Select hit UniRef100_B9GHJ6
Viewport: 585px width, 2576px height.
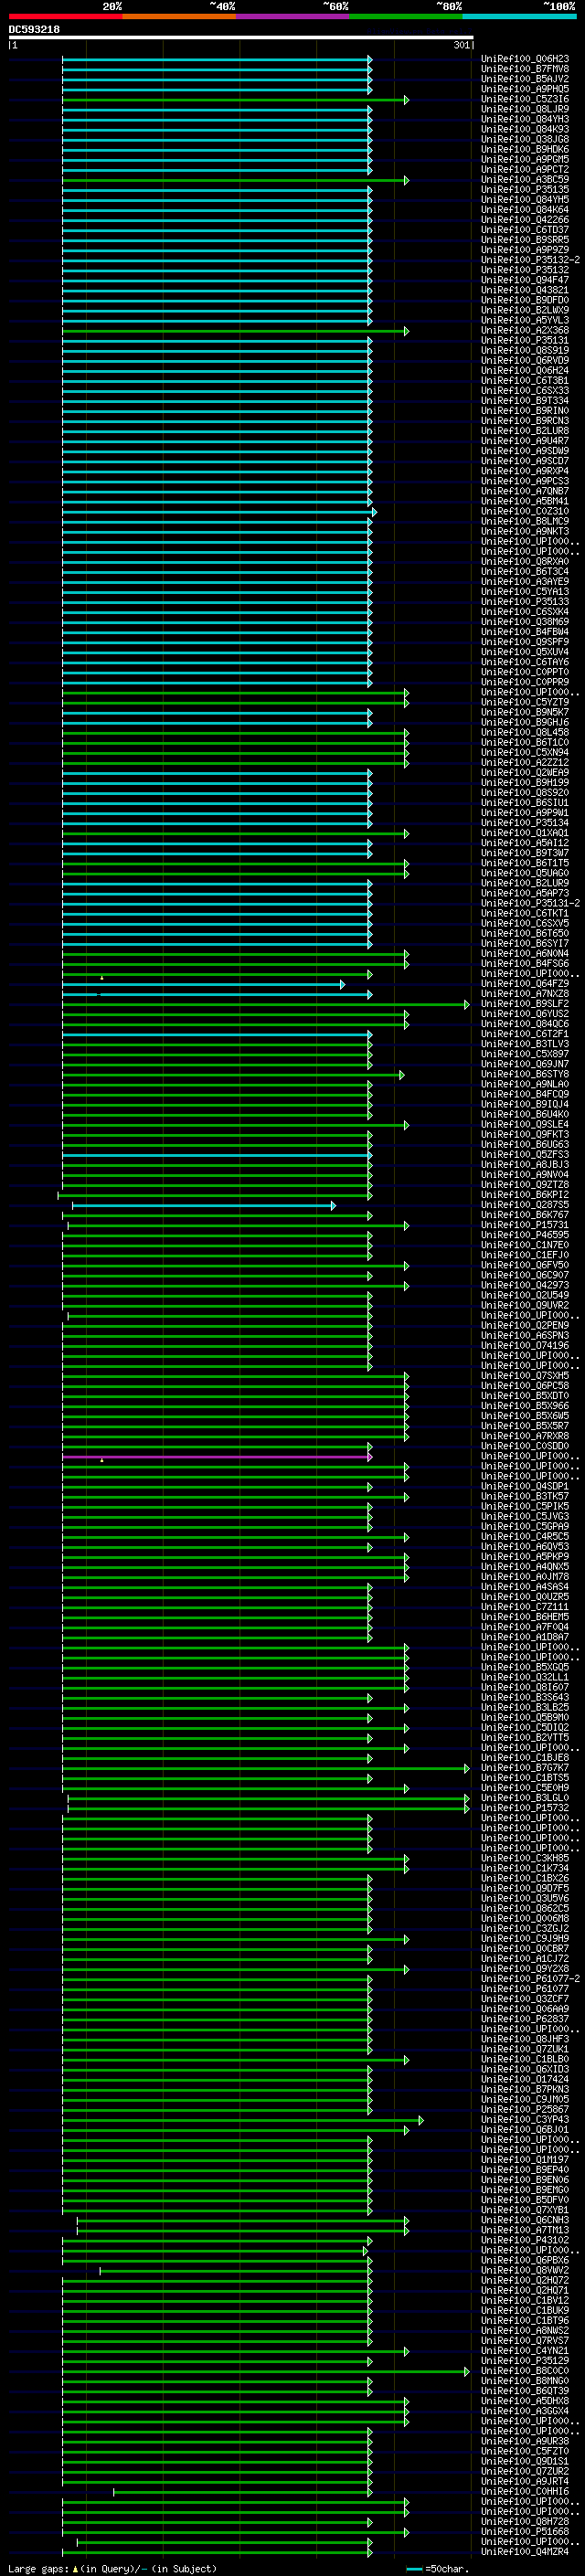pos(525,722)
